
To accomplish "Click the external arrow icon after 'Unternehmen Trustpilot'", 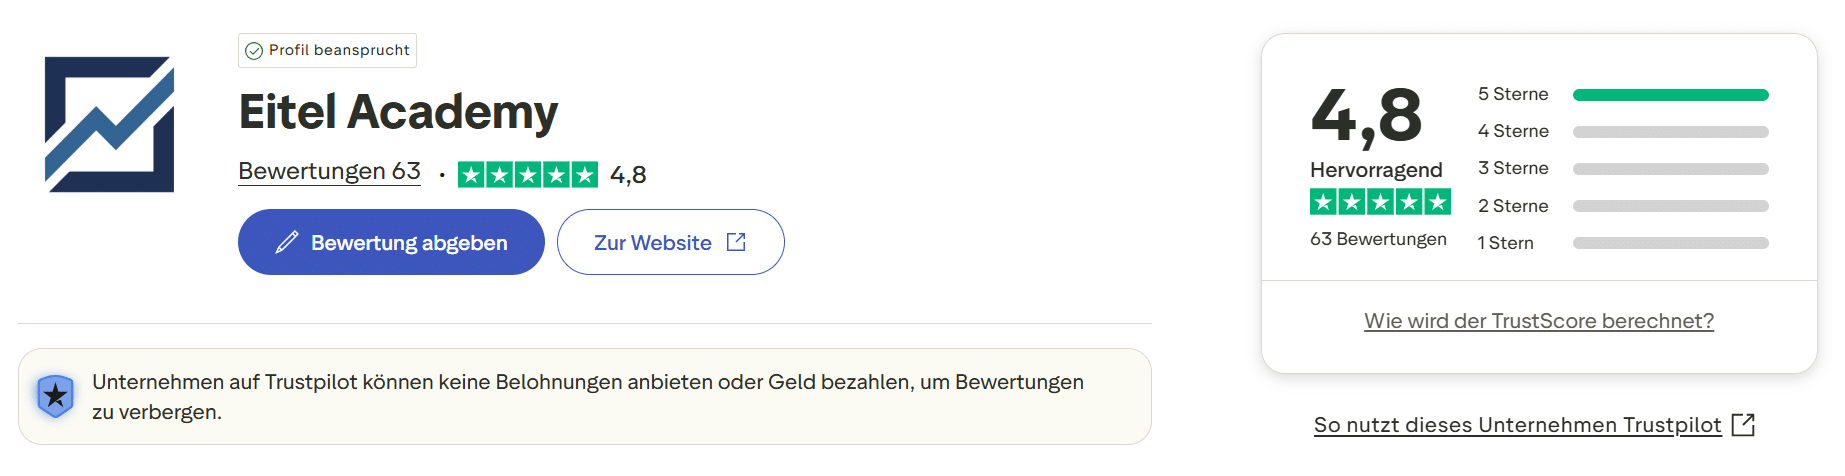I will tap(1743, 425).
